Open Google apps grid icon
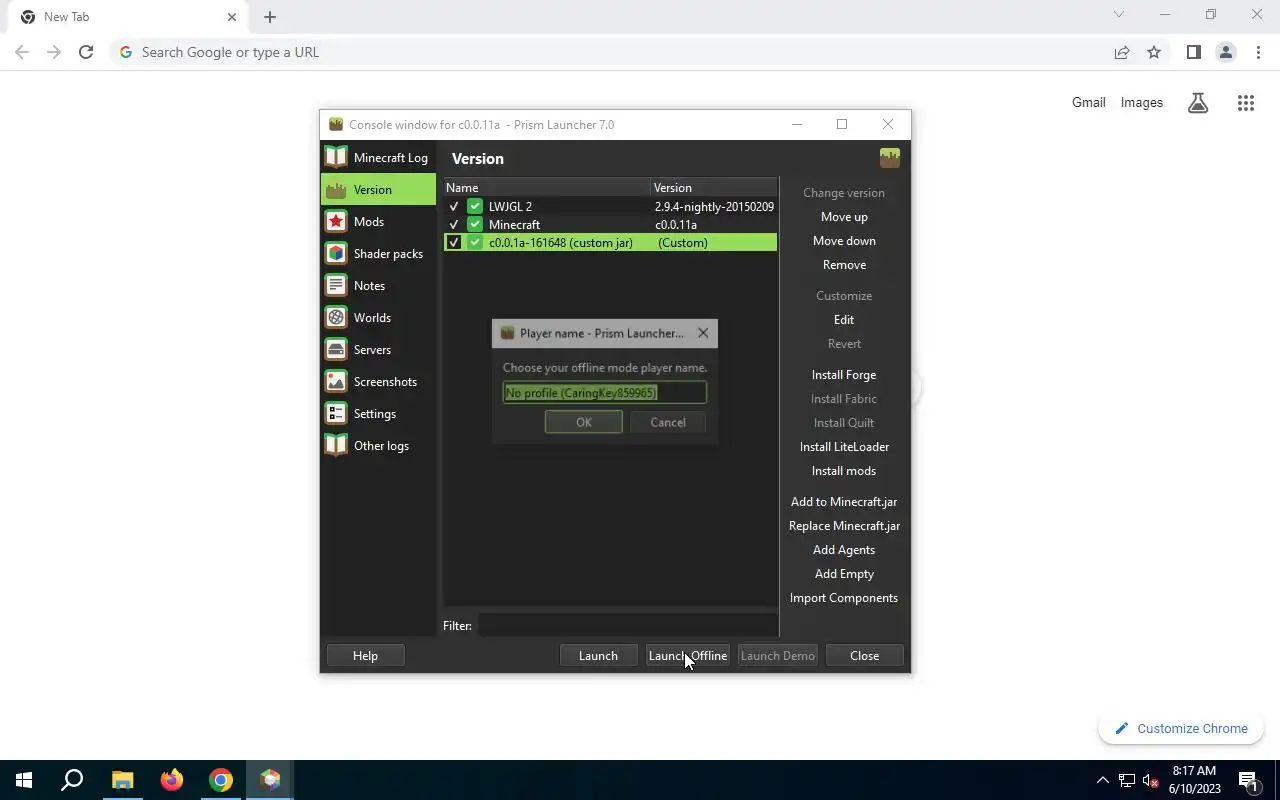 (1246, 103)
